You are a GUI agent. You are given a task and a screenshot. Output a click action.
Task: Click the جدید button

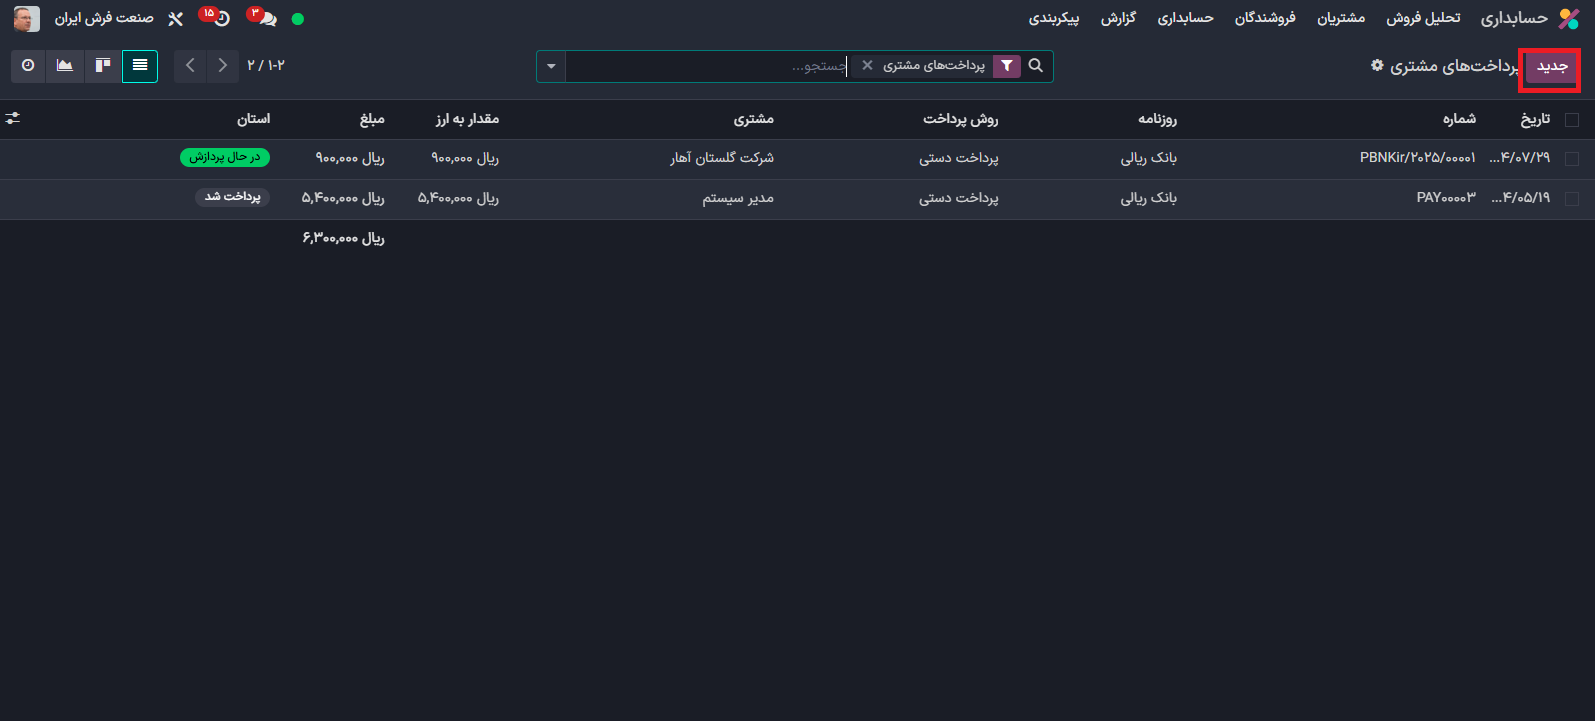[x=1552, y=67]
